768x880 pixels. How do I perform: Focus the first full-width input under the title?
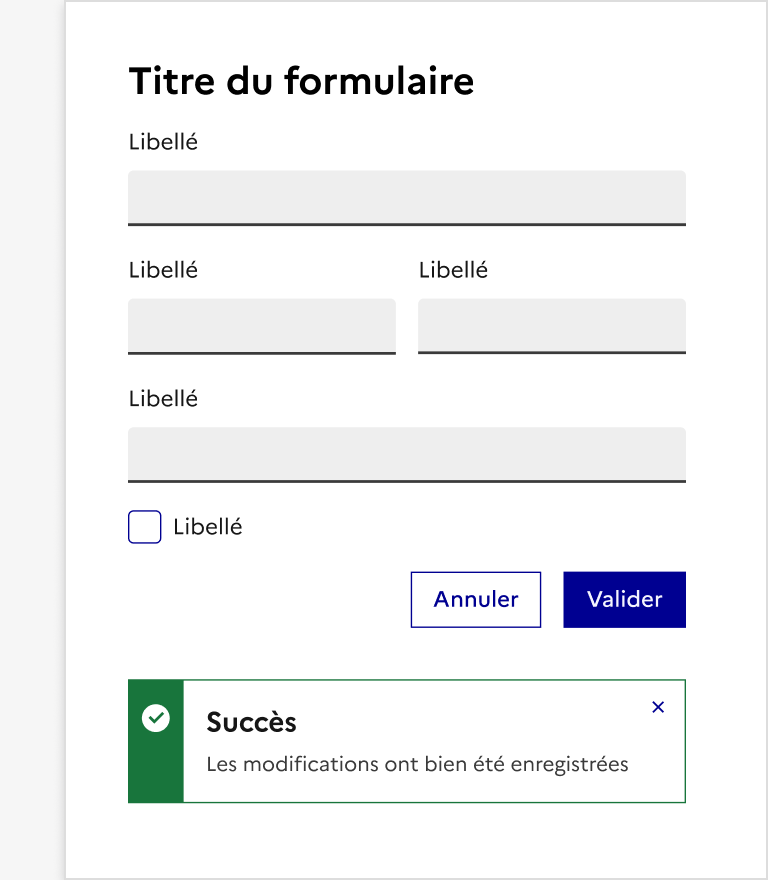coord(407,197)
